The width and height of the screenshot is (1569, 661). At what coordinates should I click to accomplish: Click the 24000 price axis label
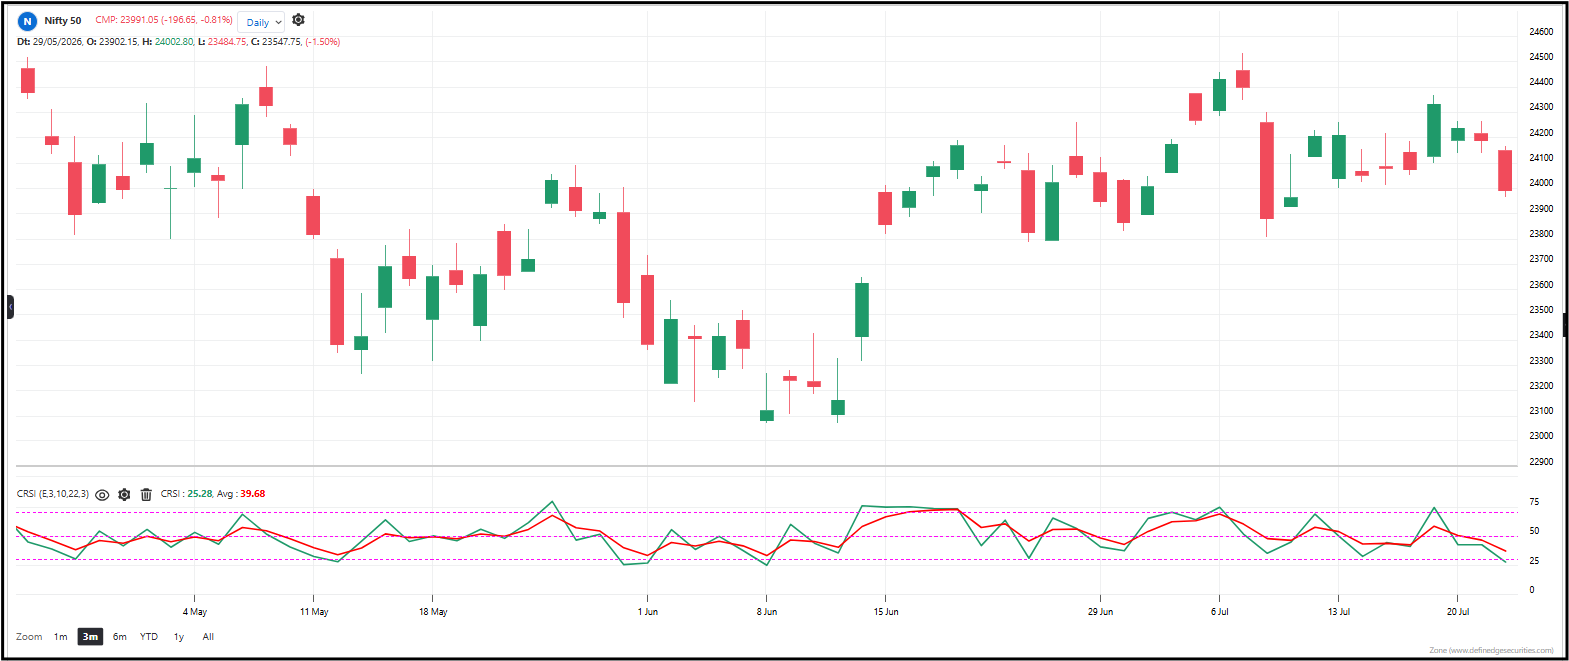(x=1541, y=183)
